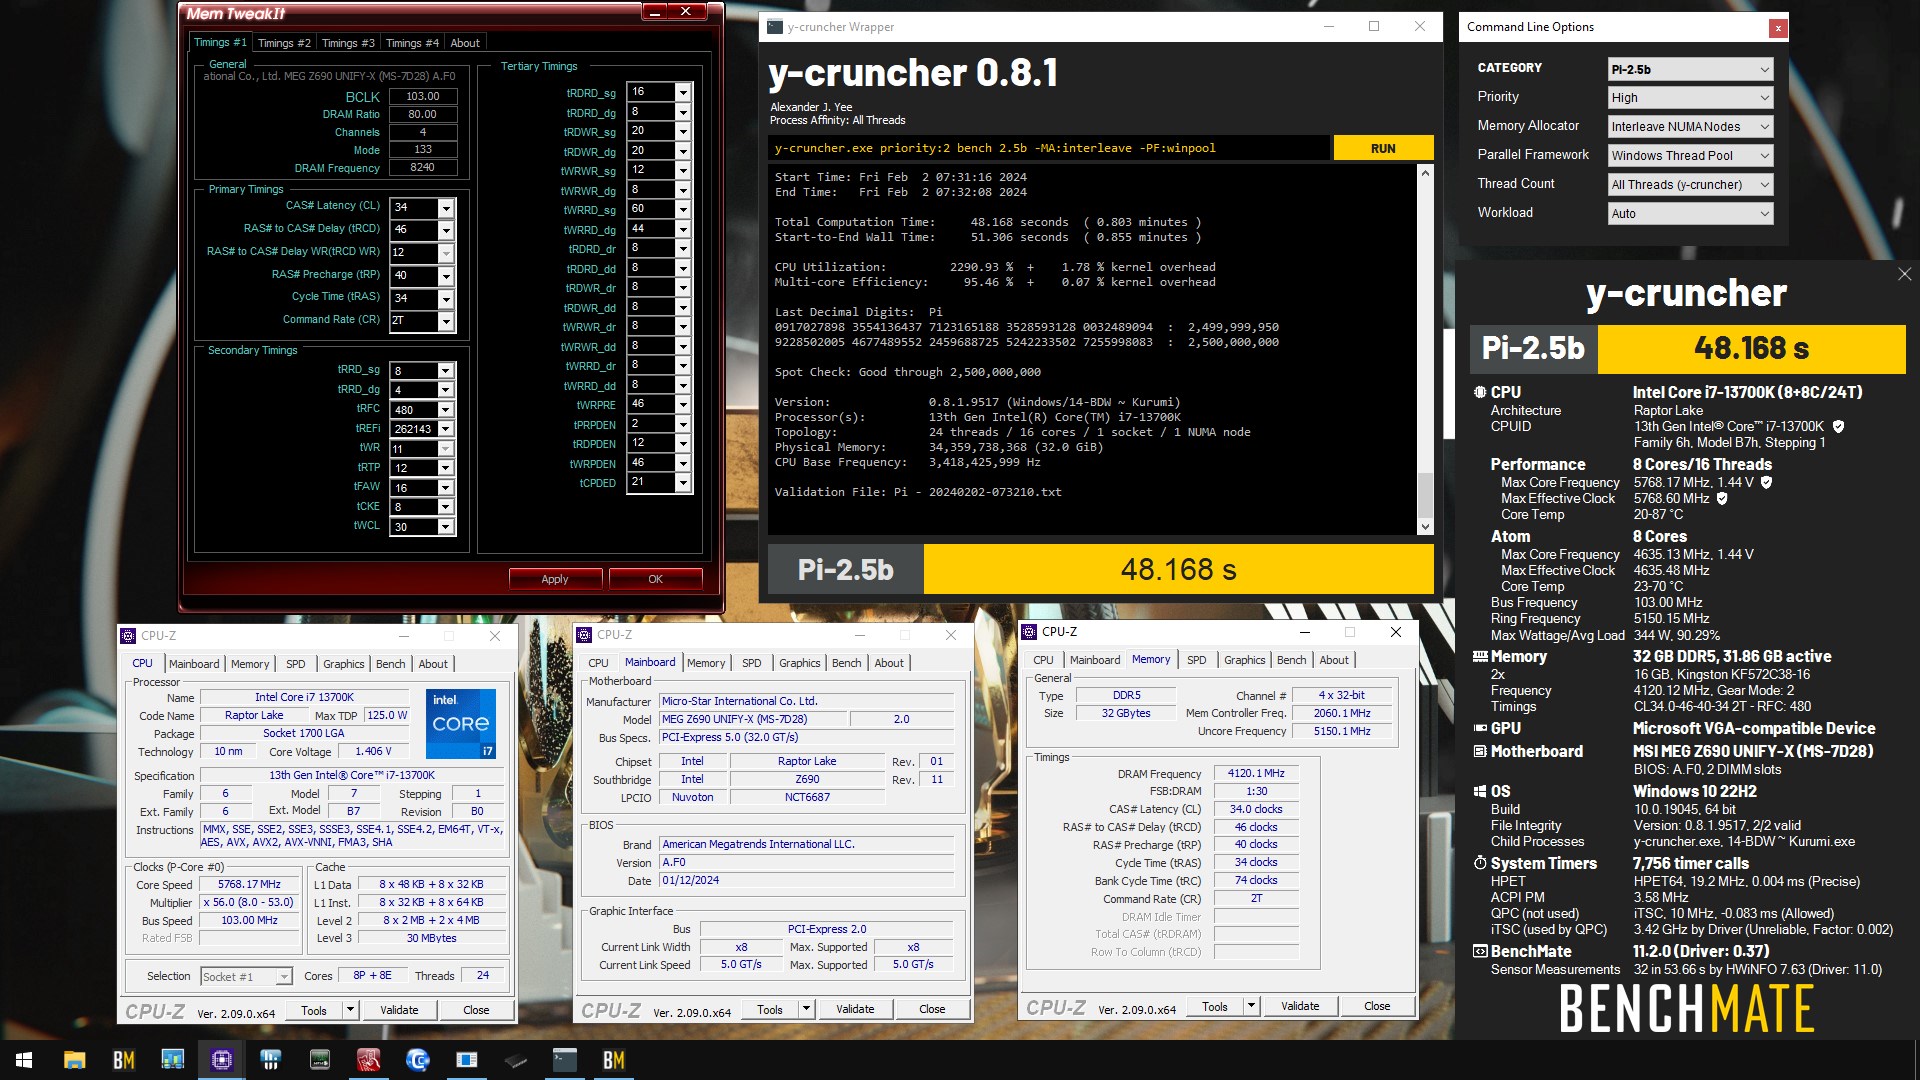
Task: Click the Intel Core i7 logo in CPU-Z
Action: tap(461, 723)
